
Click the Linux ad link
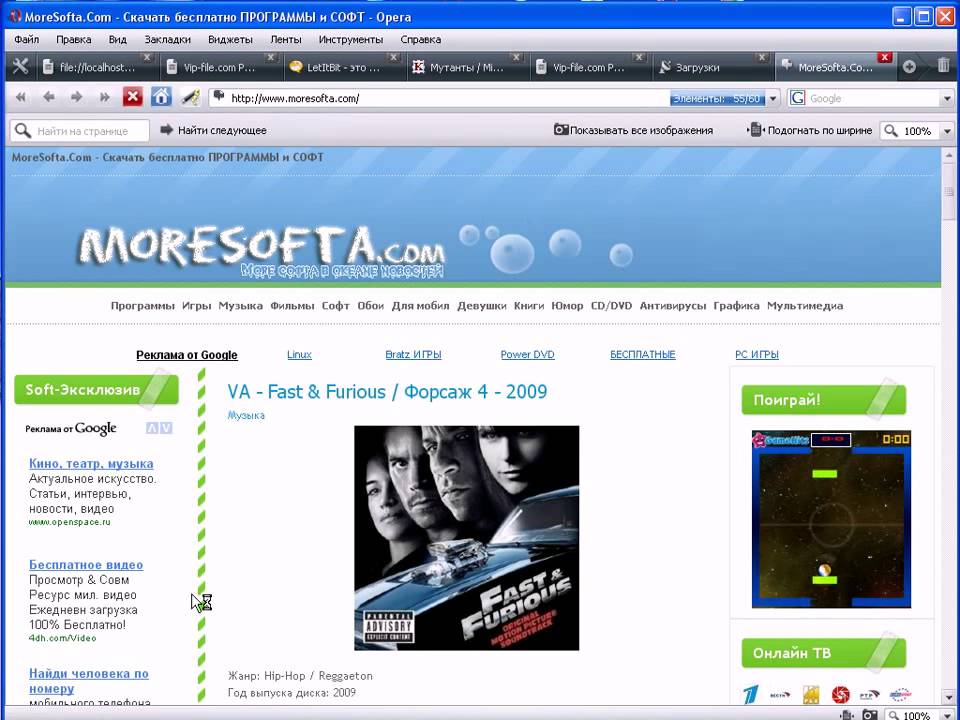(299, 354)
